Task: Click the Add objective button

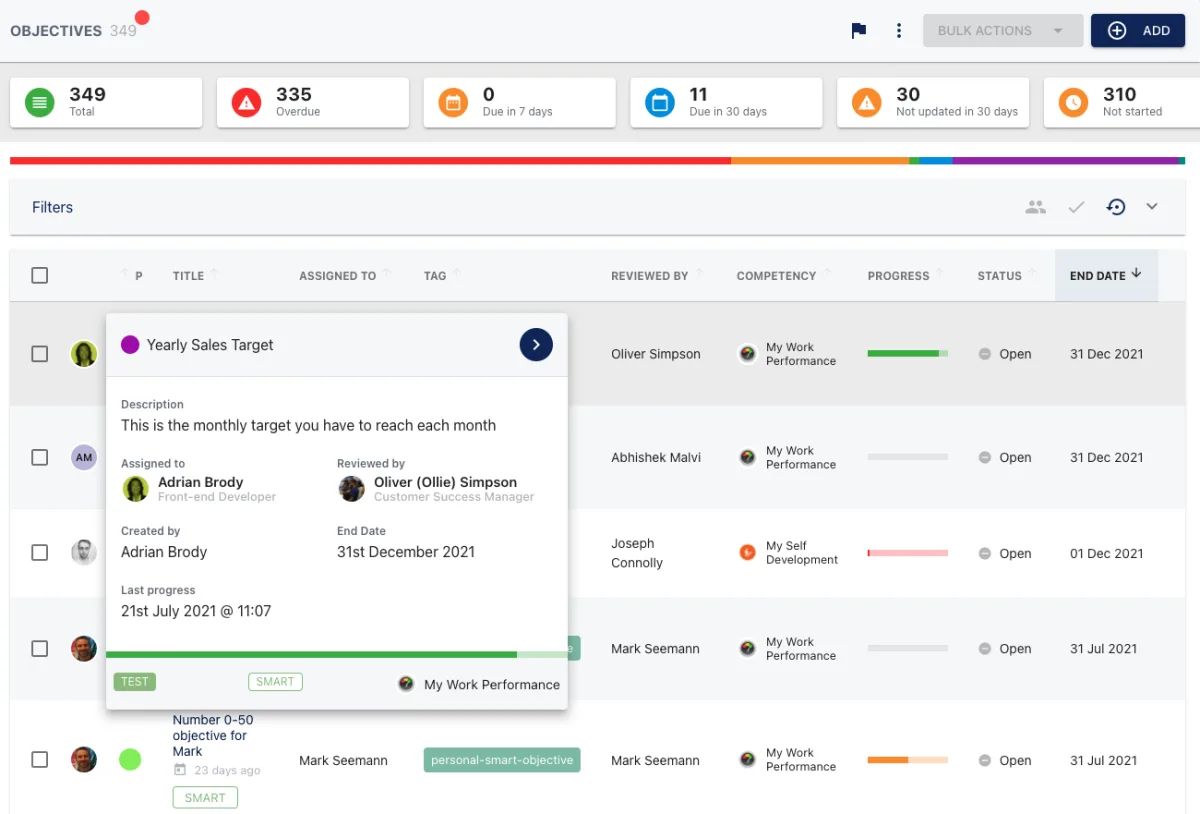Action: (x=1138, y=31)
